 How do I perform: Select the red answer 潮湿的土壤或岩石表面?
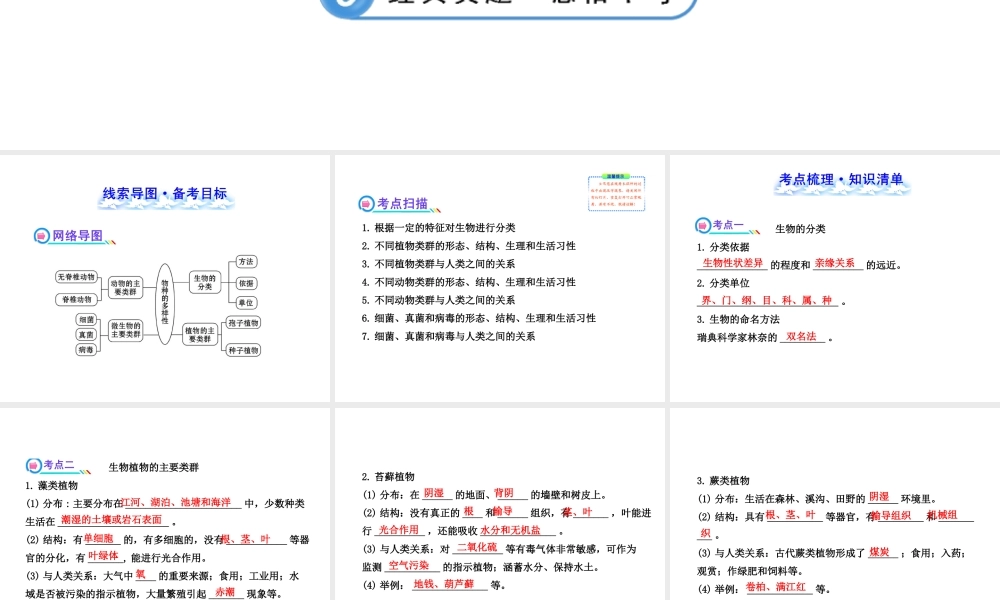(112, 520)
